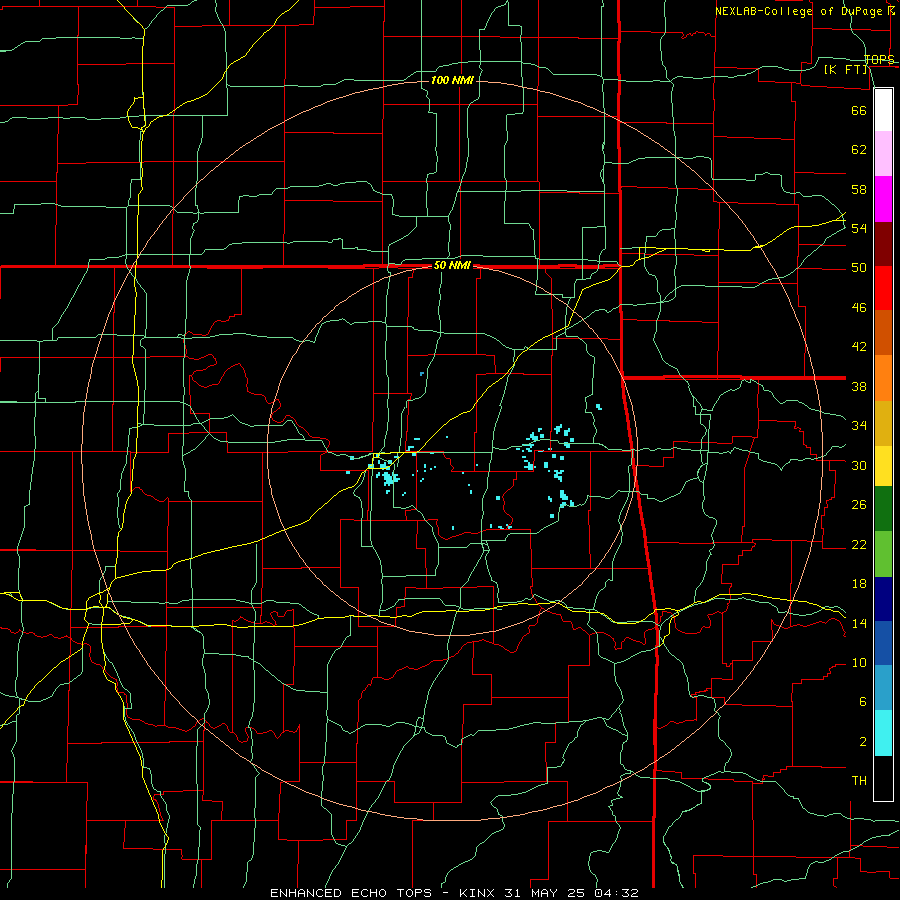900x900 pixels.
Task: Click legend value 6
Action: 862,702
